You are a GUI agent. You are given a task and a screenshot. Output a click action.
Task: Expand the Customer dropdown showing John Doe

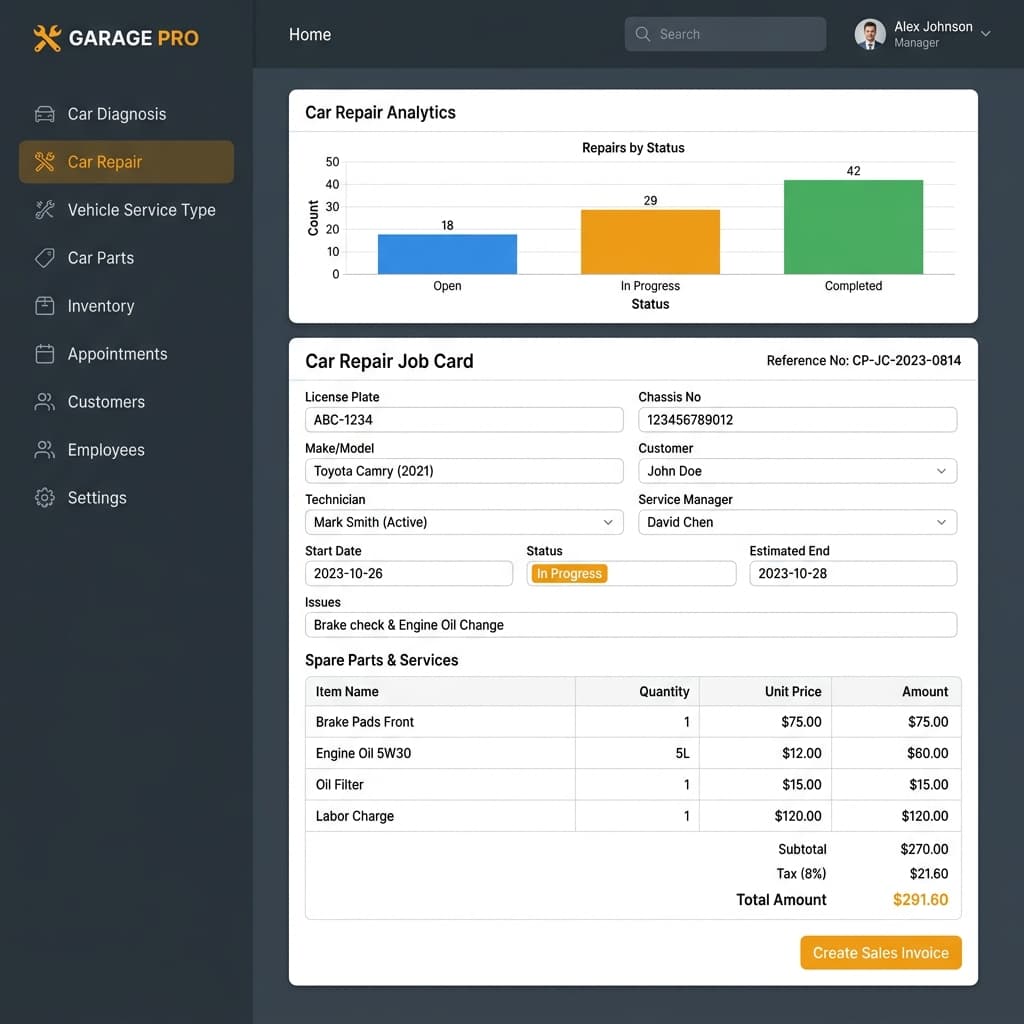[797, 471]
